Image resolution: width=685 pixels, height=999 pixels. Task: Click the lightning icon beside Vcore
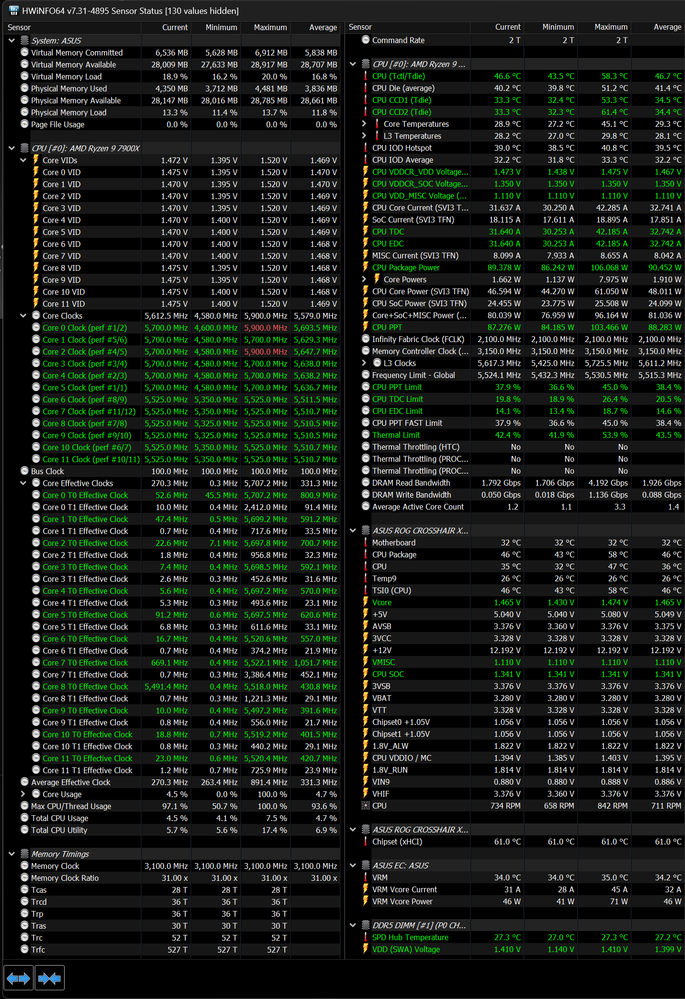(366, 602)
